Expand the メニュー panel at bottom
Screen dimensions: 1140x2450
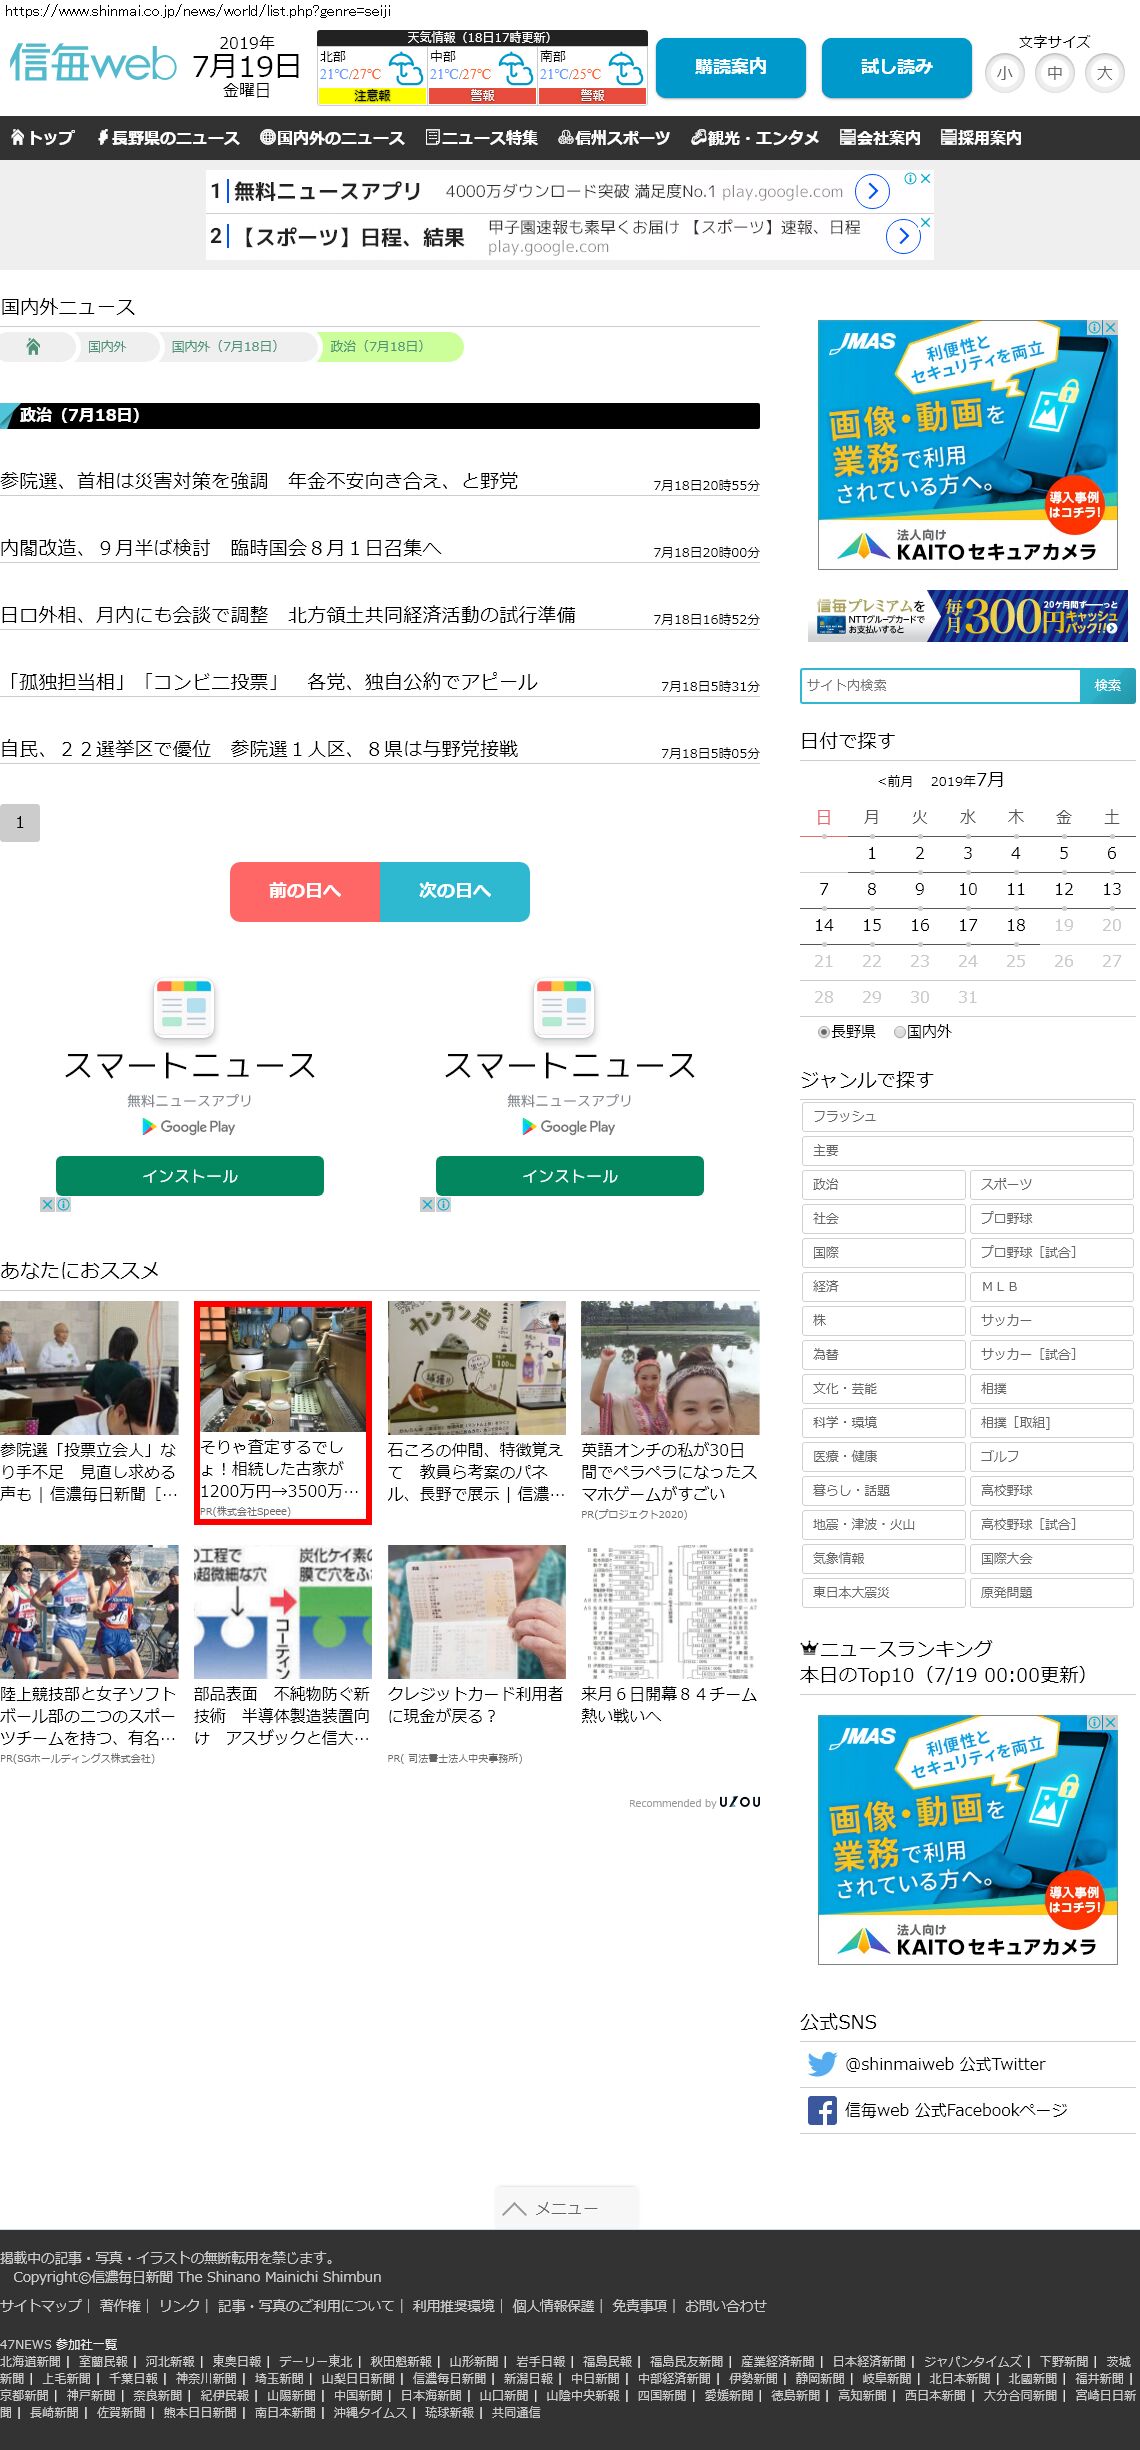pos(565,2207)
